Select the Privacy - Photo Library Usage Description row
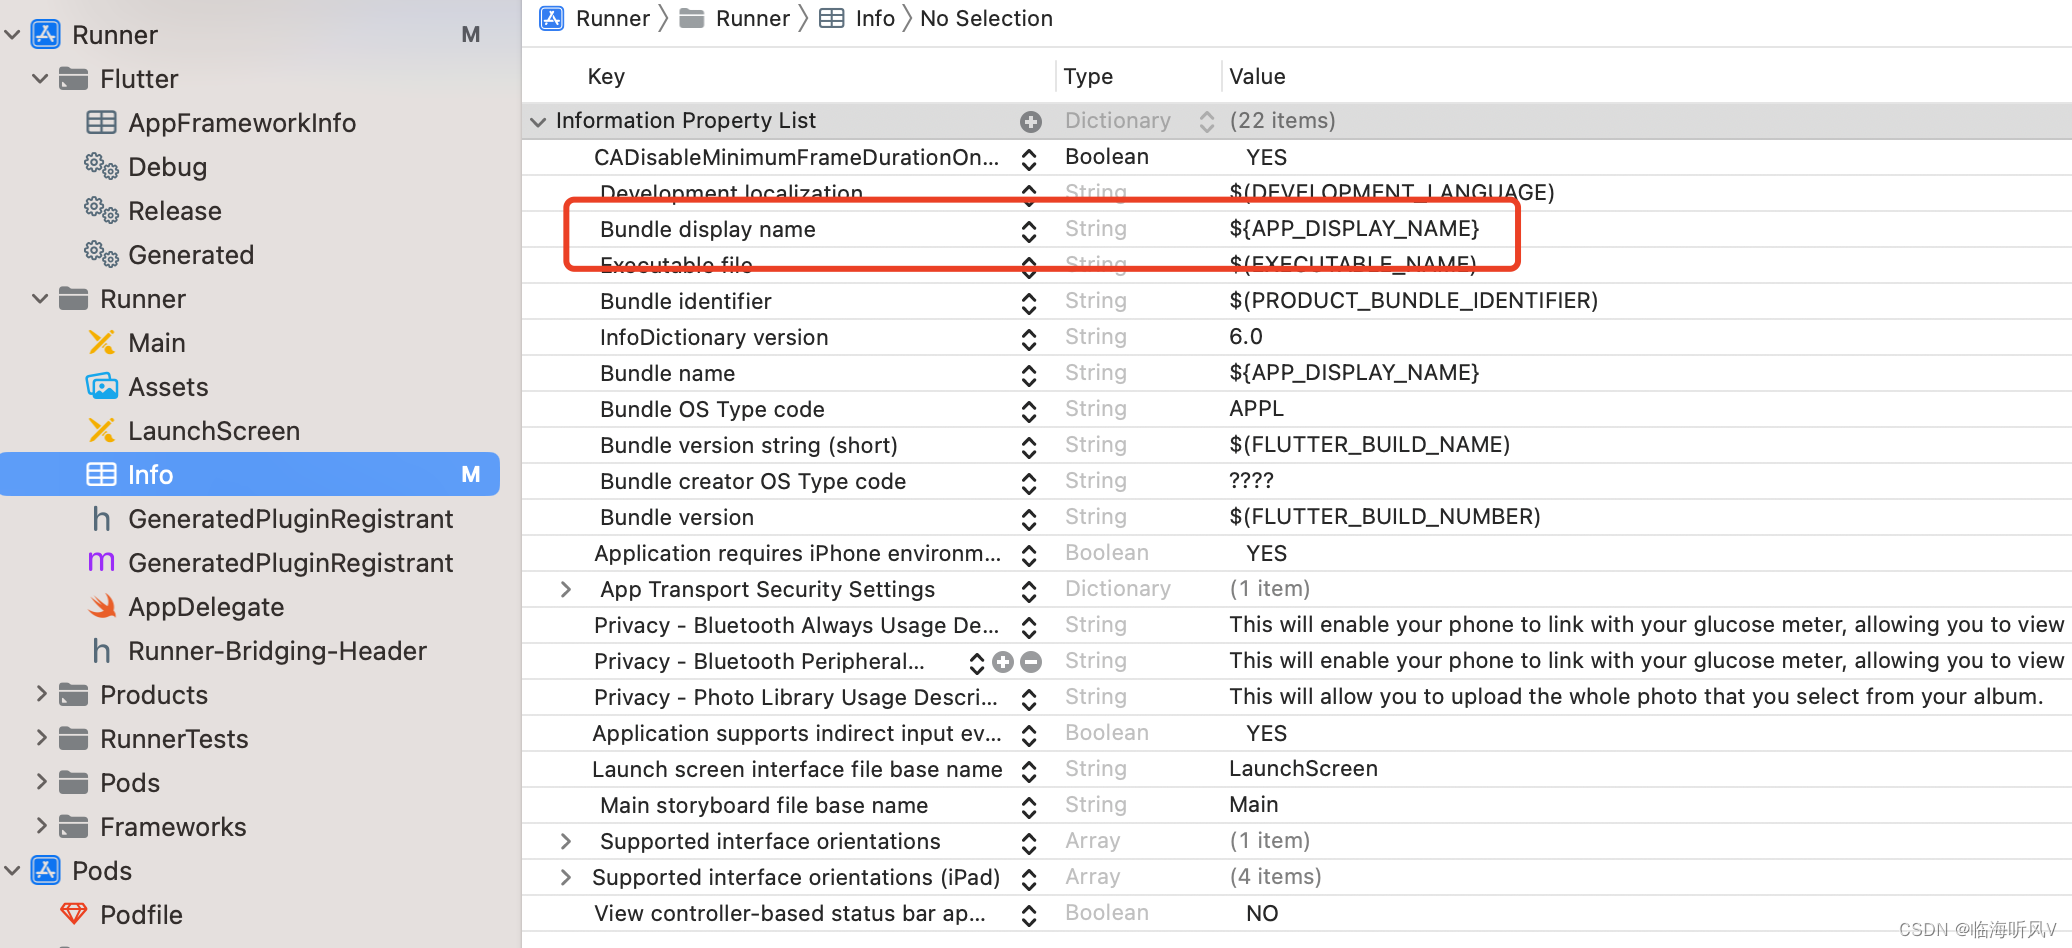 [x=1296, y=698]
